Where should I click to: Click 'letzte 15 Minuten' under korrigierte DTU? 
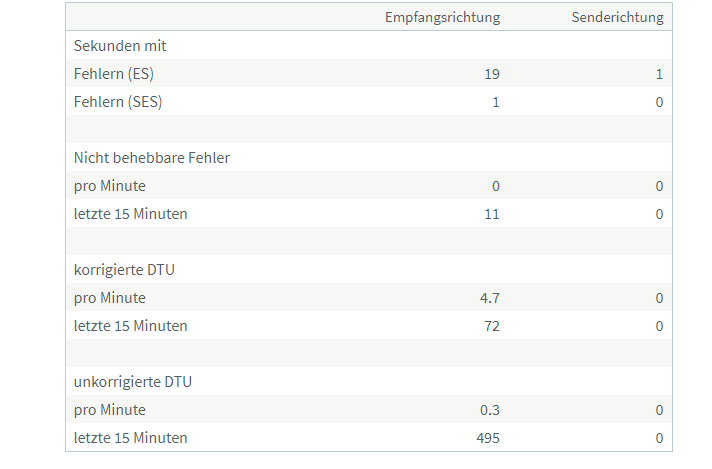pyautogui.click(x=130, y=326)
